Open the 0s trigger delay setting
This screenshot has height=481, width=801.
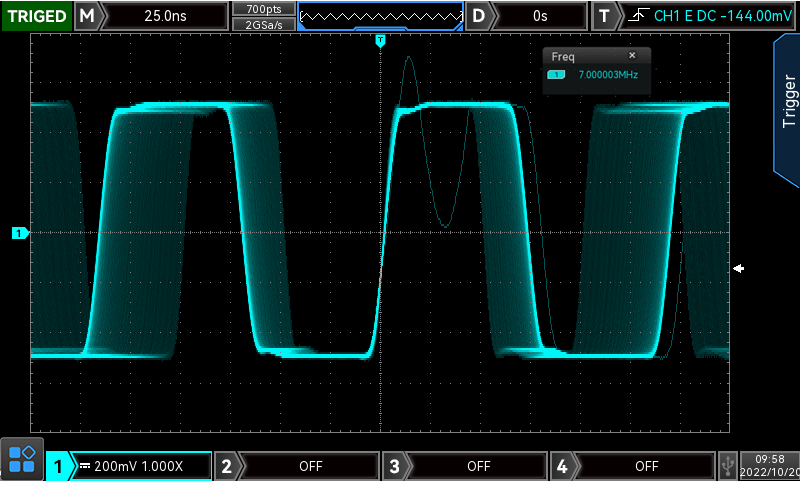(x=540, y=16)
